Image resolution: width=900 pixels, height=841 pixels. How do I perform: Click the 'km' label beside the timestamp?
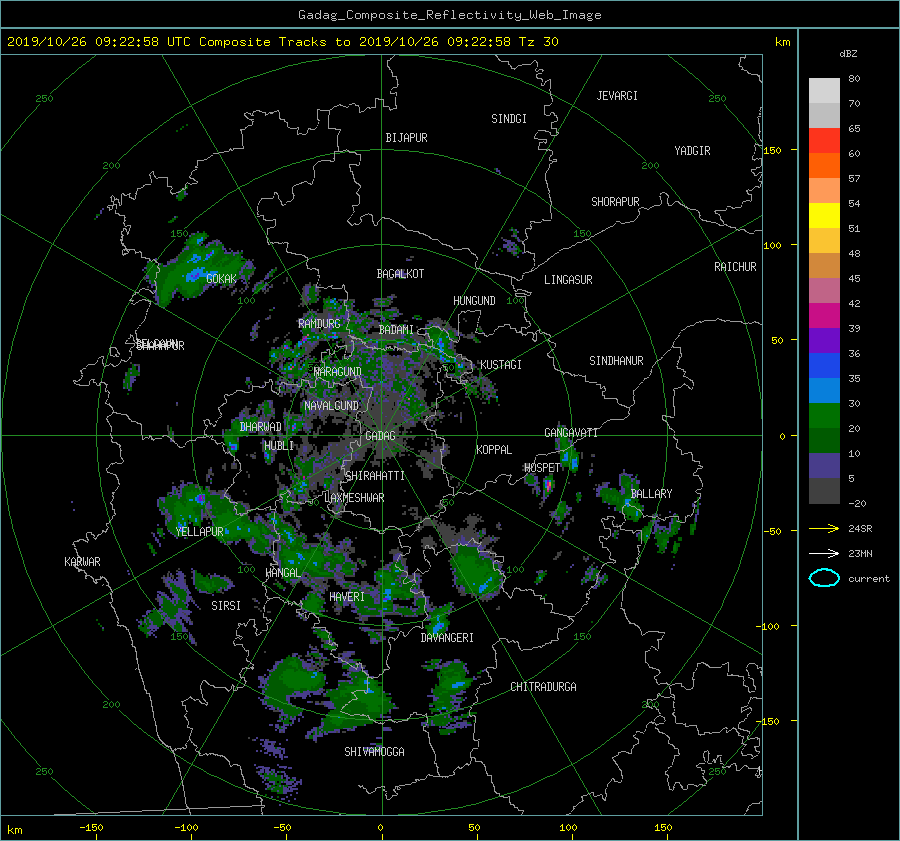coord(782,42)
